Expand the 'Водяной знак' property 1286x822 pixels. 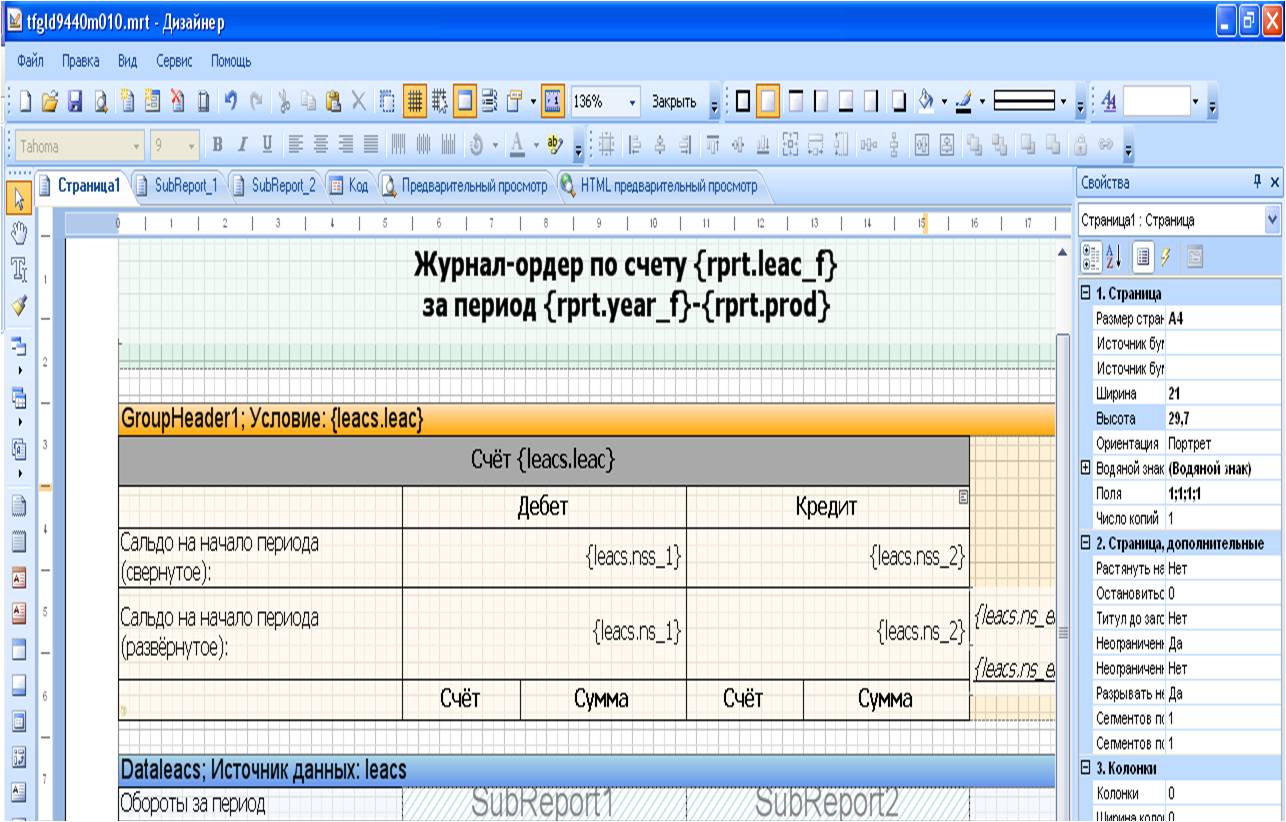(x=1086, y=469)
